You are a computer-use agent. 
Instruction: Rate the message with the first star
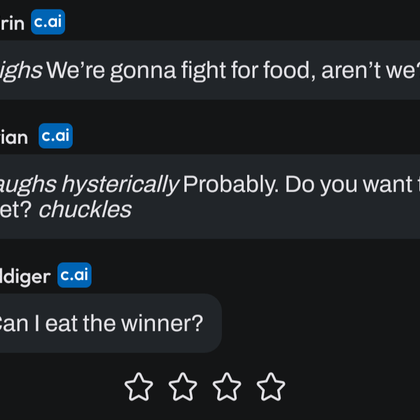pyautogui.click(x=139, y=387)
